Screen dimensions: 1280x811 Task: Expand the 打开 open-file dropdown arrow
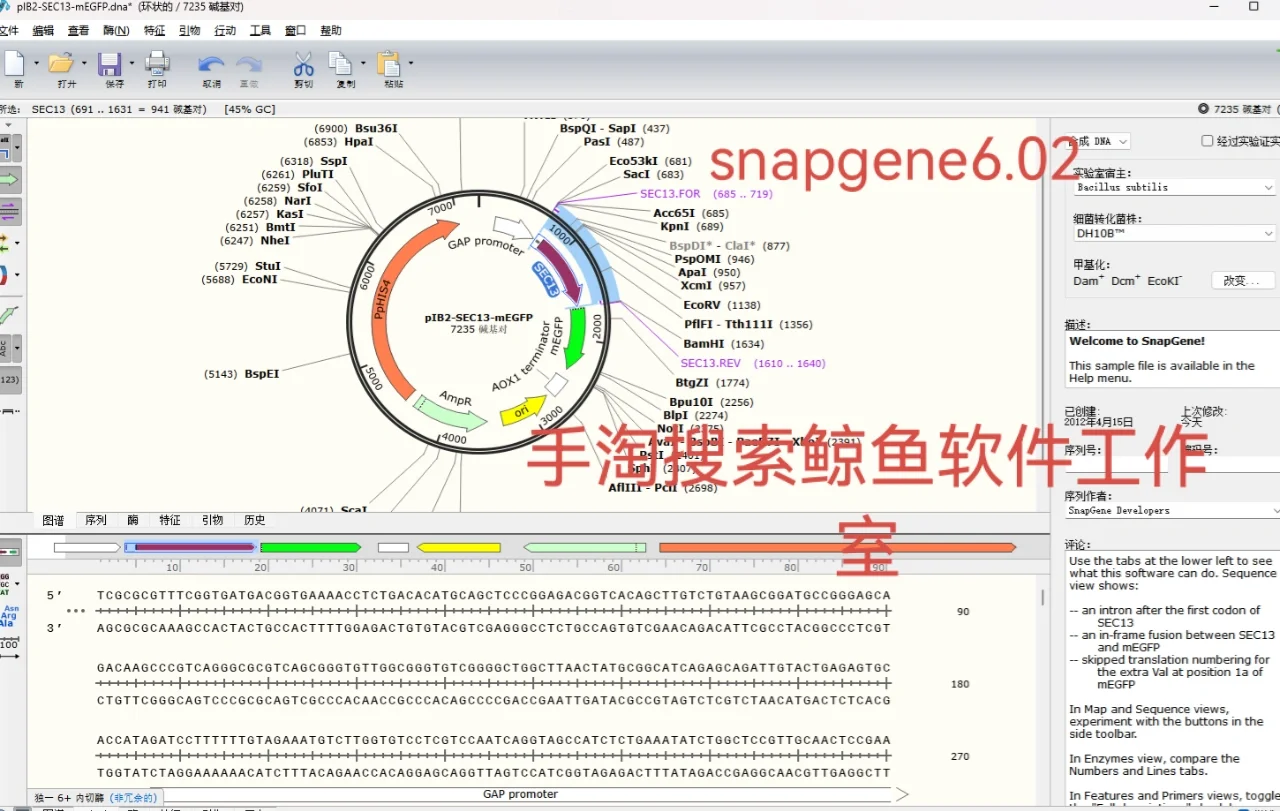(x=84, y=63)
